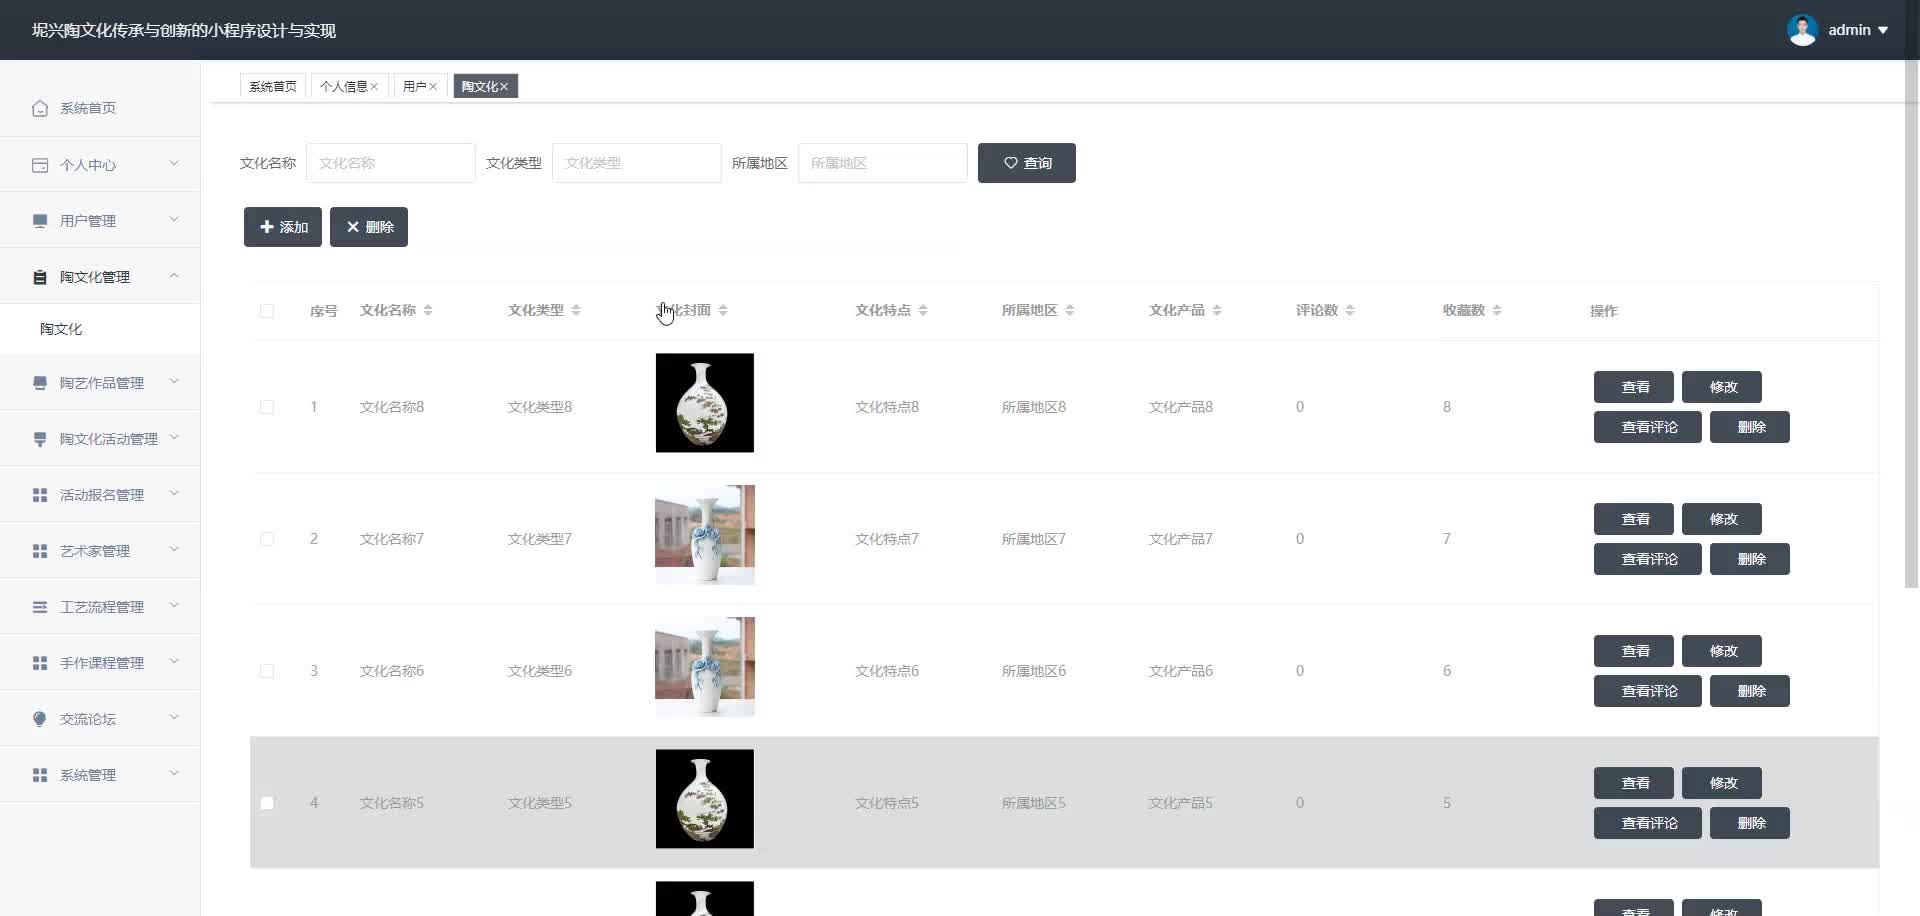This screenshot has width=1920, height=916.
Task: Expand the 个人中心 menu chevron
Action: coord(174,163)
